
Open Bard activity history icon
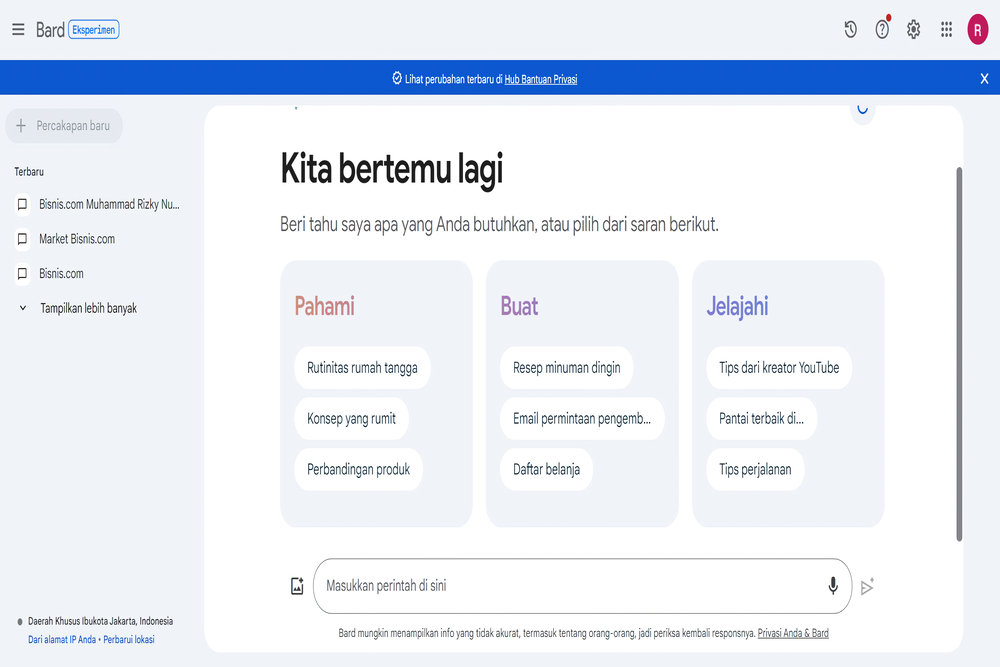850,29
